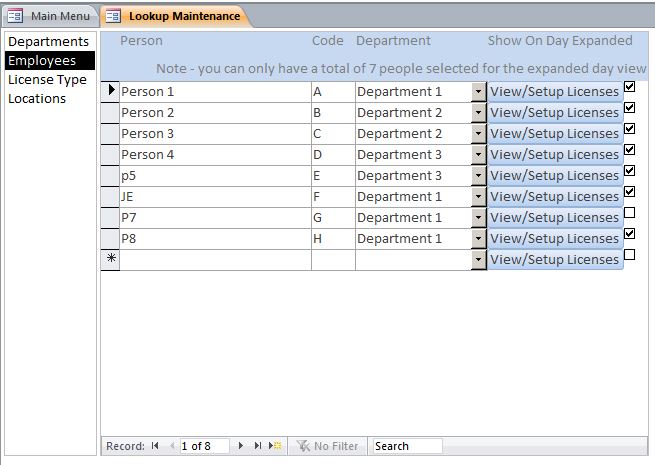The width and height of the screenshot is (655, 465).
Task: Click the empty Code field on new row
Action: tap(333, 259)
